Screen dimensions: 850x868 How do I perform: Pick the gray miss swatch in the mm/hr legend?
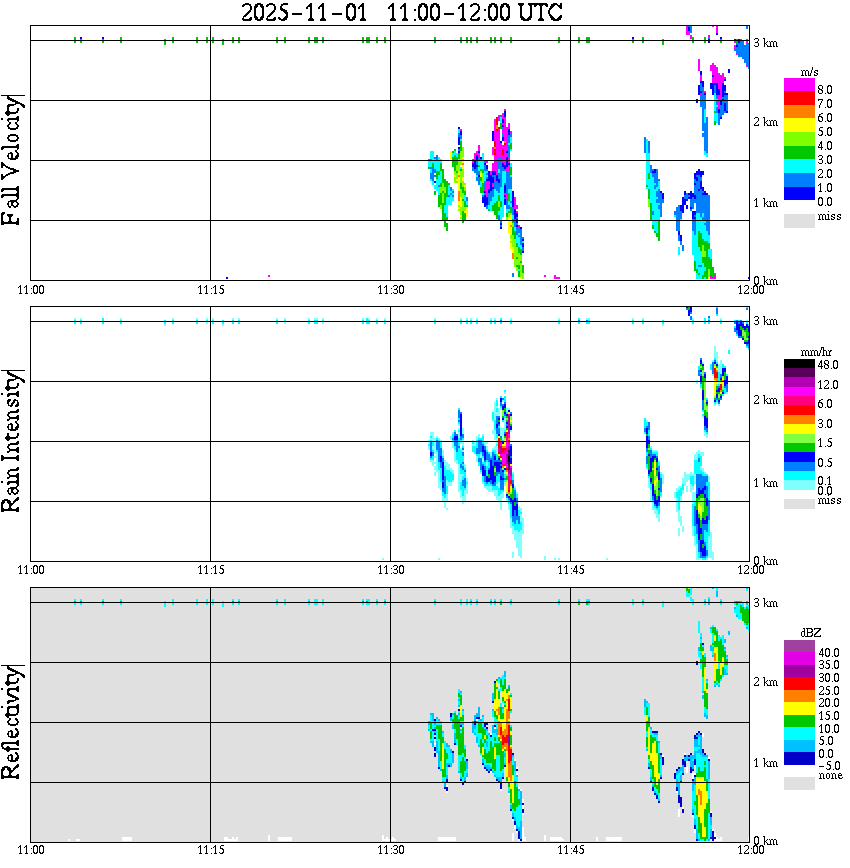coord(799,504)
